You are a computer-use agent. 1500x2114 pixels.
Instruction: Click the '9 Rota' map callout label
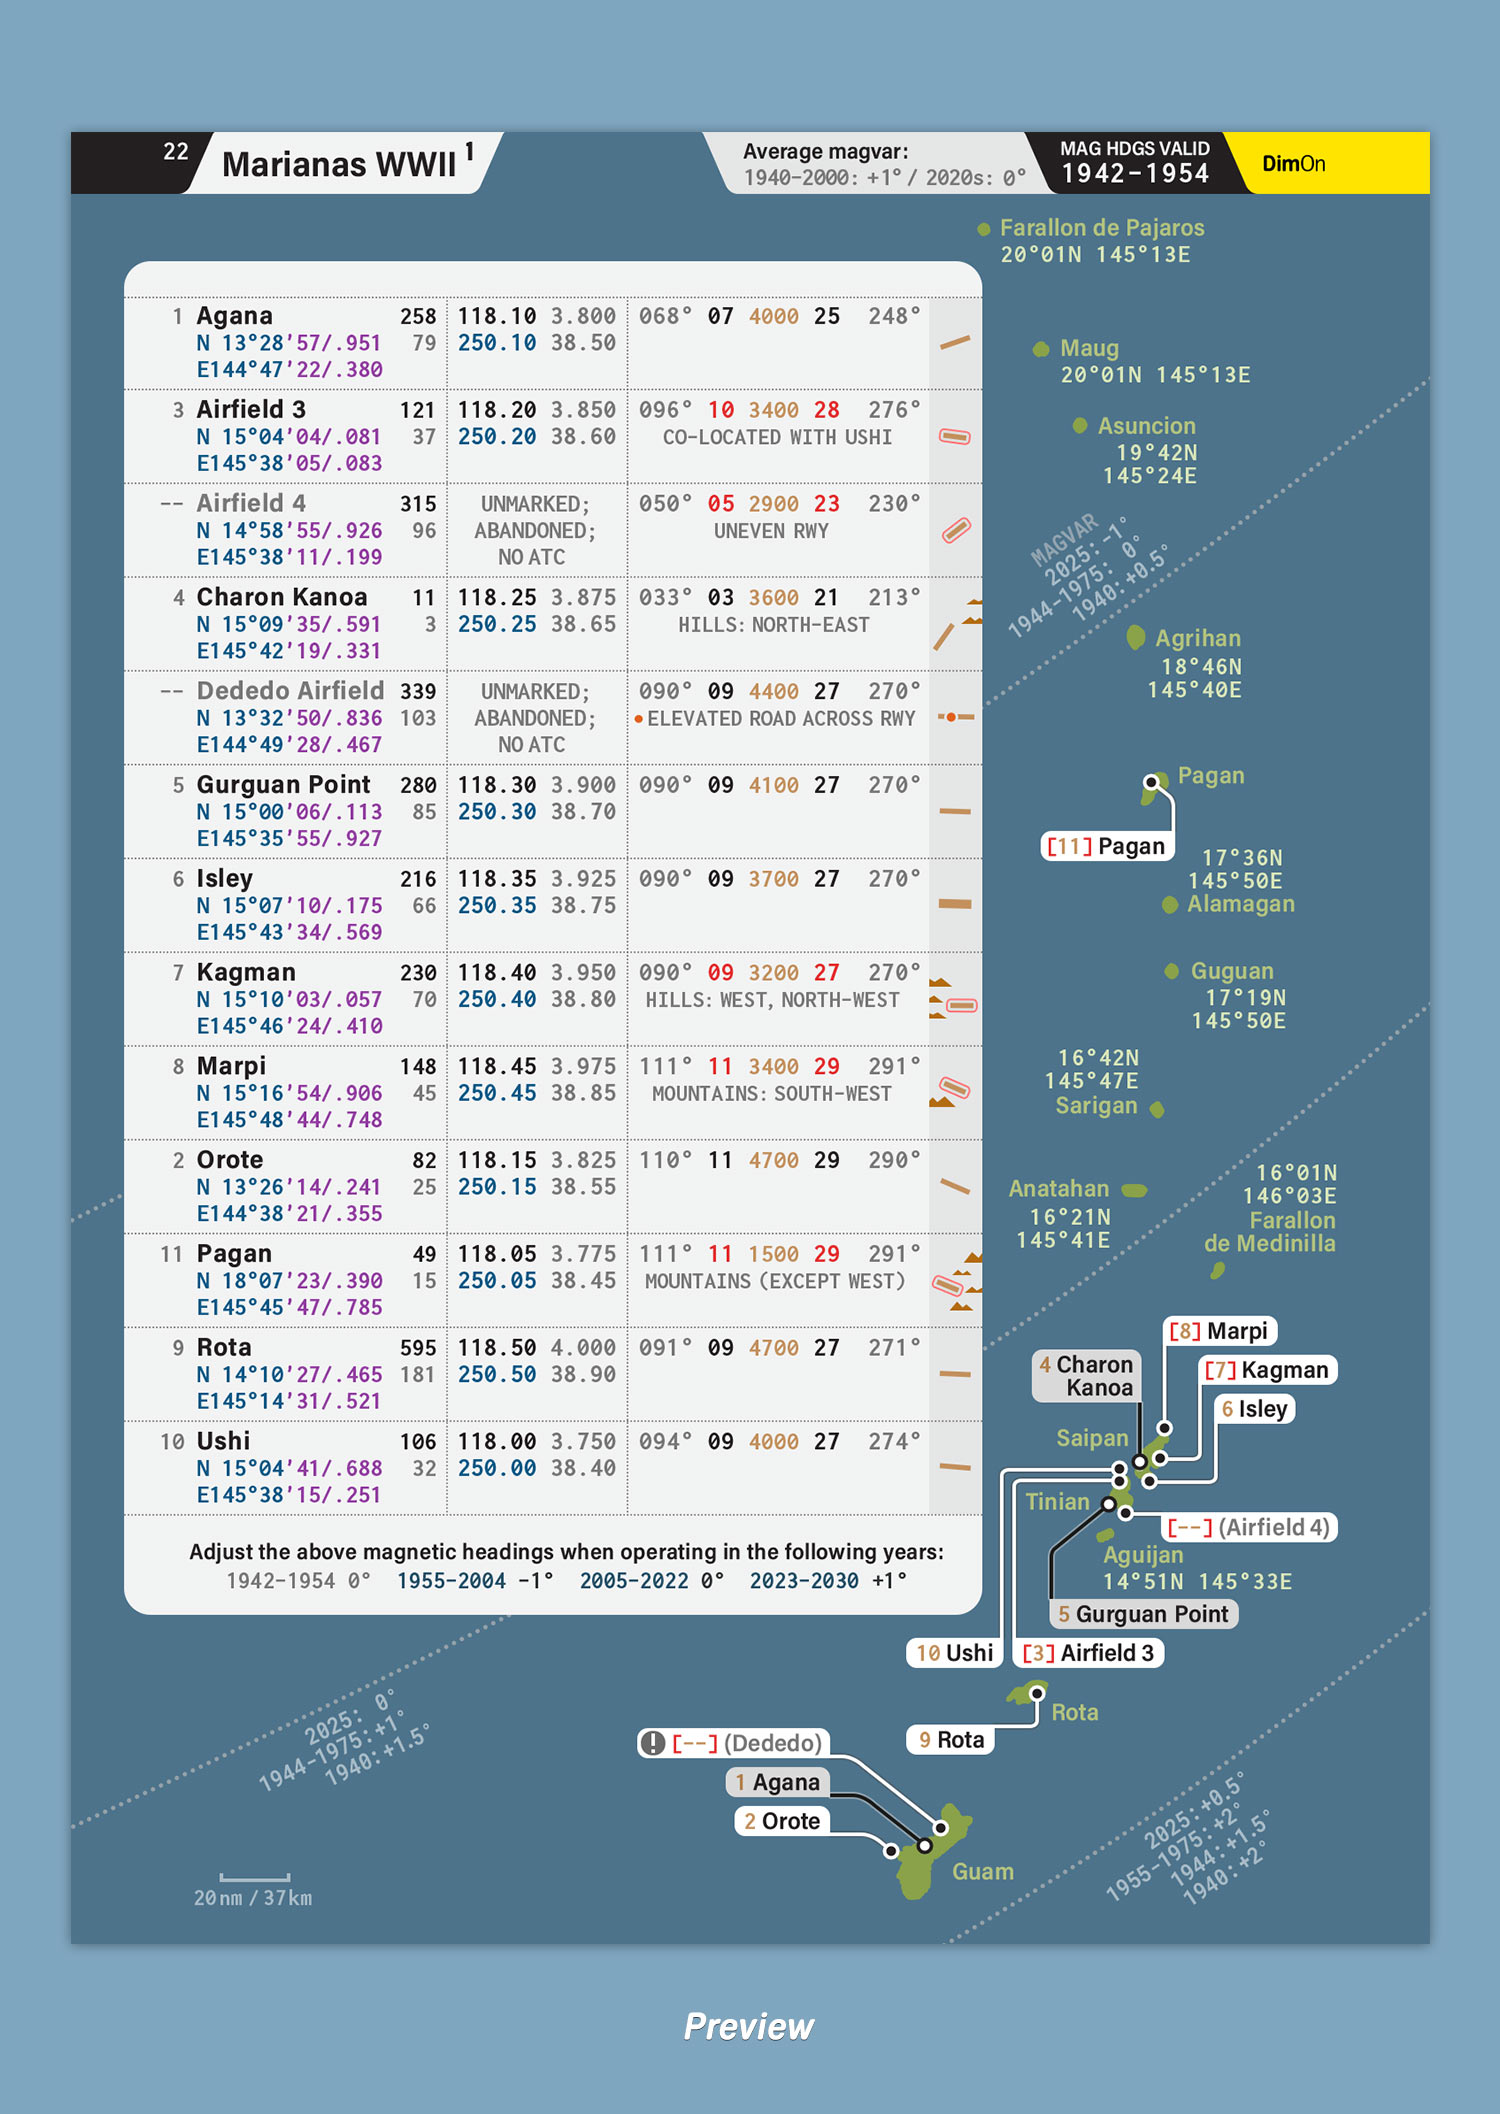click(x=951, y=1740)
